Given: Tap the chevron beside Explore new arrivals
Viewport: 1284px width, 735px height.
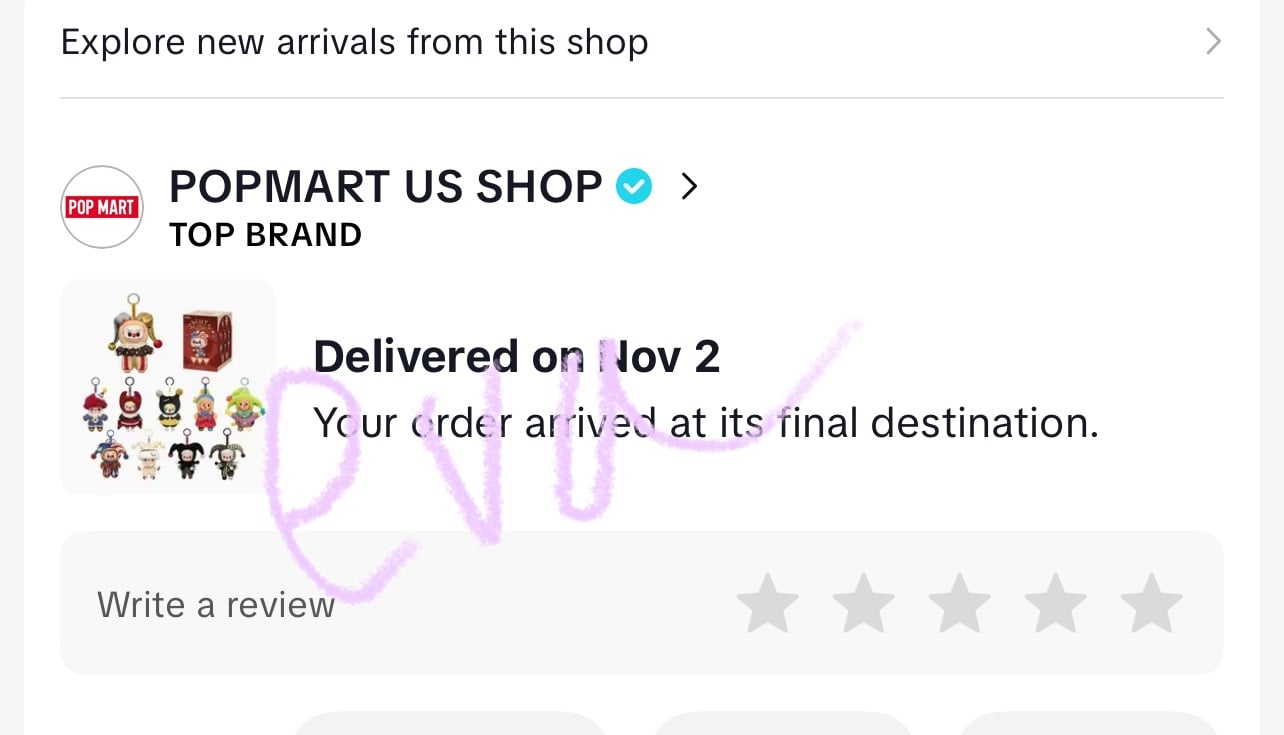Looking at the screenshot, I should point(1213,42).
